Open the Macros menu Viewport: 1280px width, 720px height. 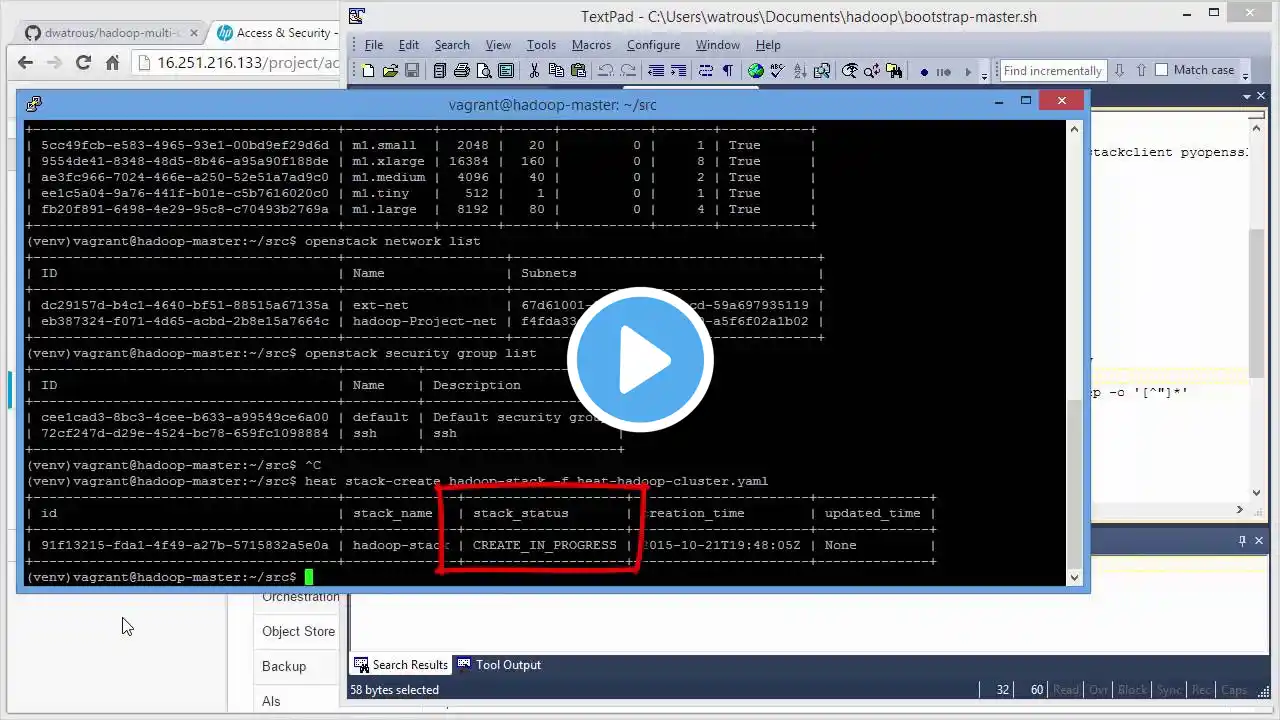591,45
